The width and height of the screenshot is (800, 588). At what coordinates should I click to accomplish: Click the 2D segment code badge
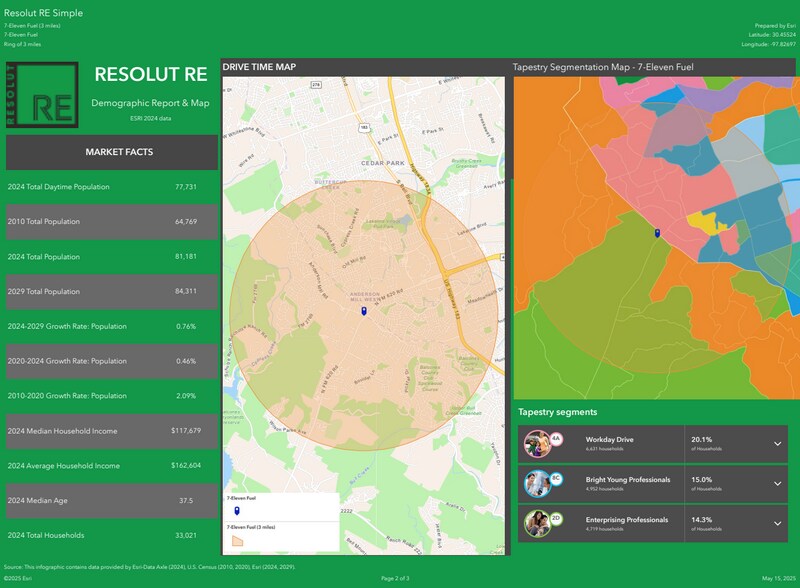click(x=557, y=519)
